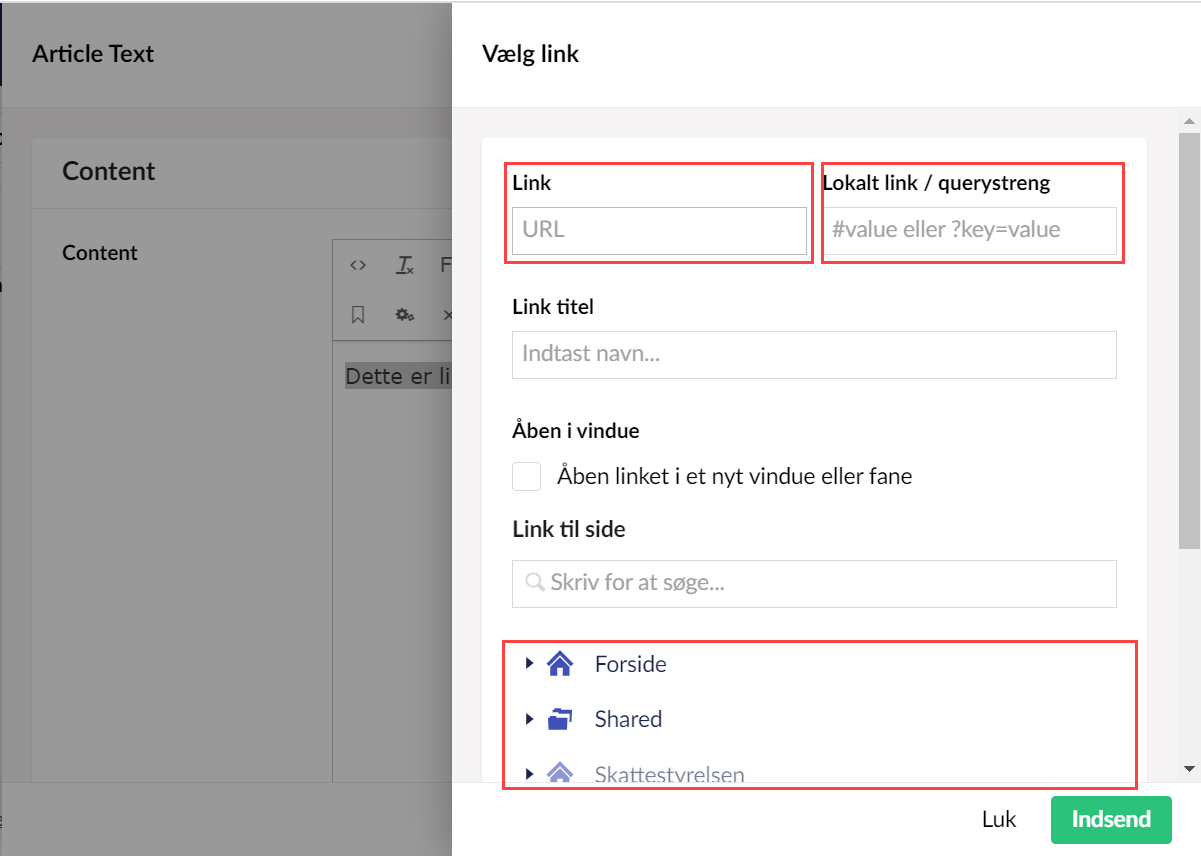Screen dimensions: 1201x856
Task: Select the Shared item in the tree
Action: point(628,719)
